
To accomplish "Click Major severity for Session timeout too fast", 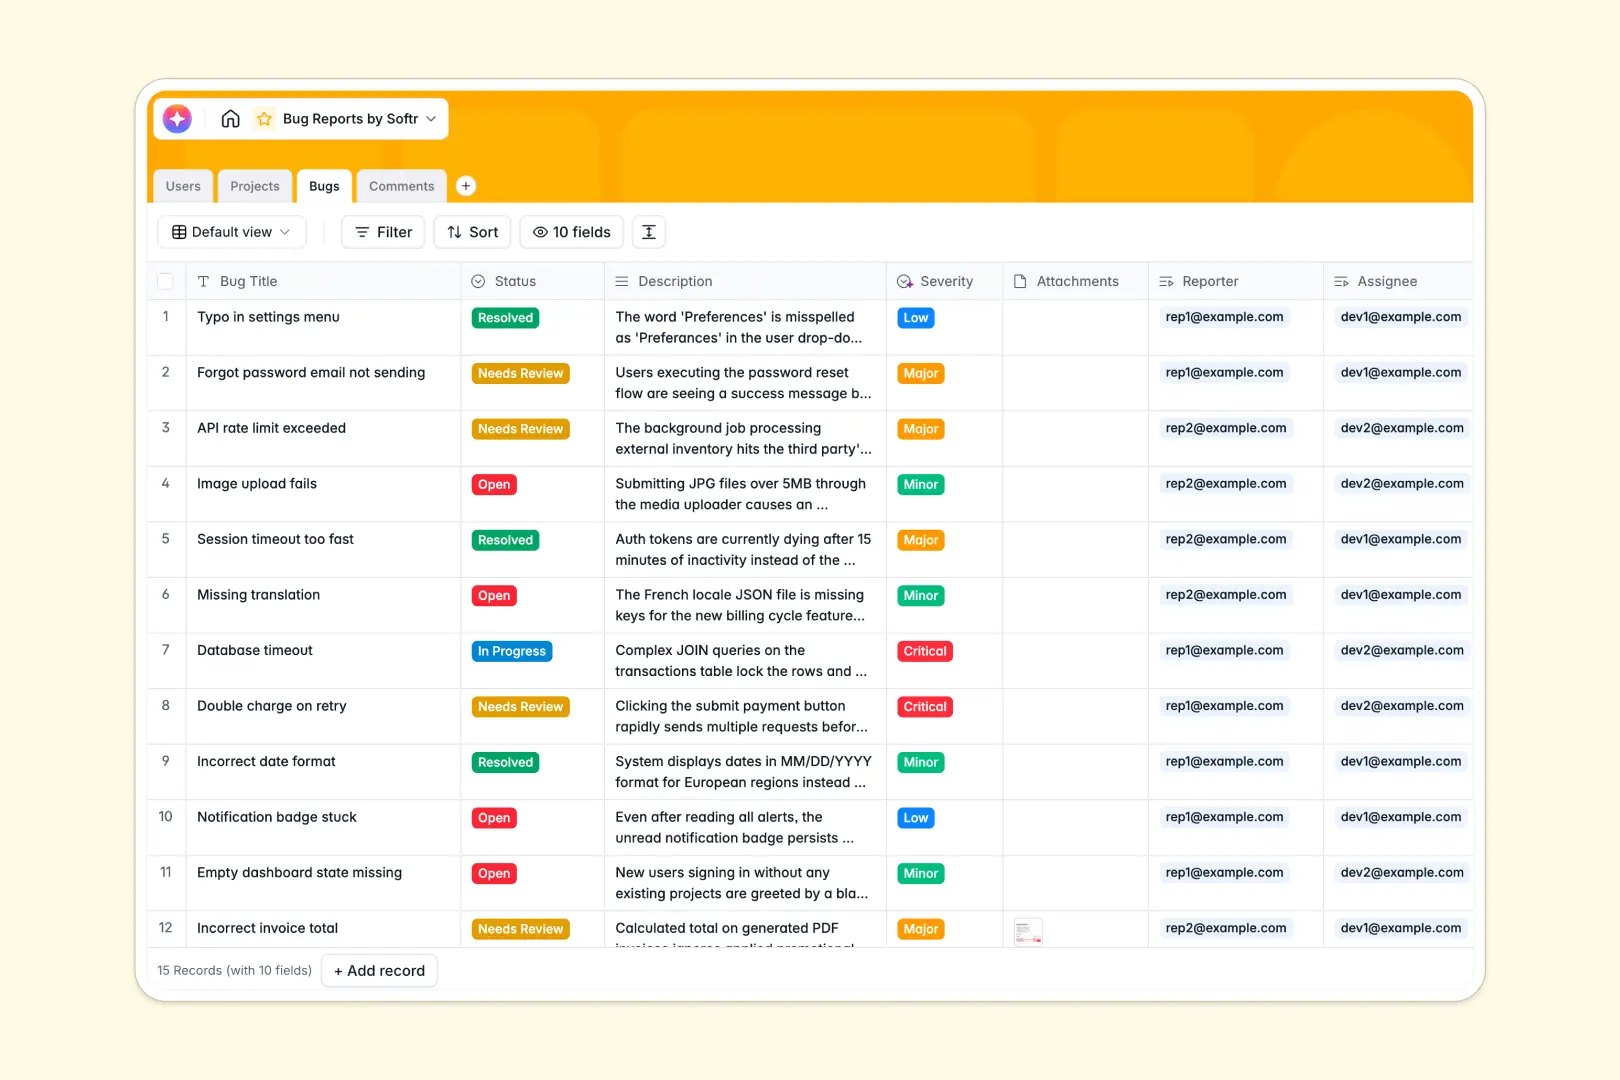I will 921,540.
